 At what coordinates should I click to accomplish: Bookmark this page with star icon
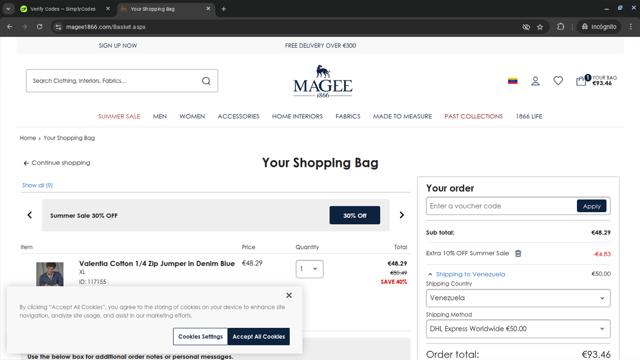tap(540, 27)
